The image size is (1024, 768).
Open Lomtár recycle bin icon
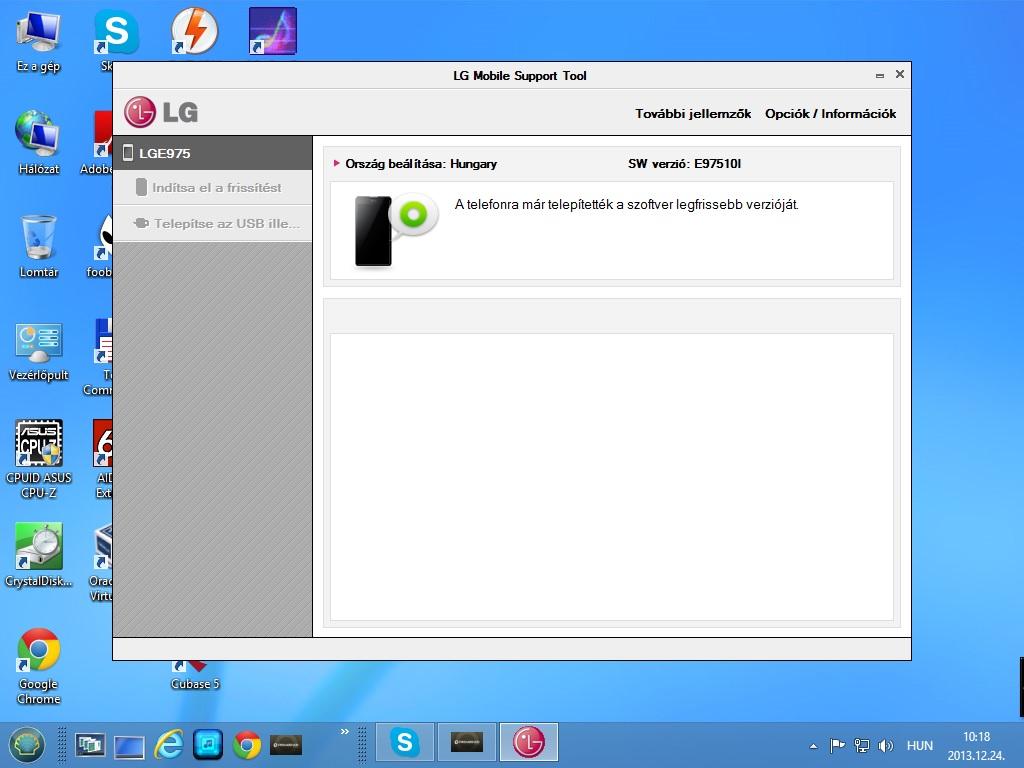[39, 246]
